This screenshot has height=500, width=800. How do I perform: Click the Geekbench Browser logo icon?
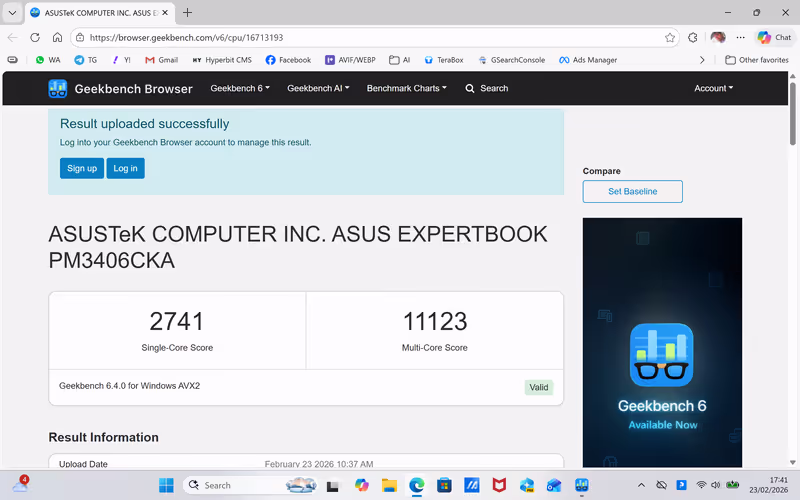58,88
